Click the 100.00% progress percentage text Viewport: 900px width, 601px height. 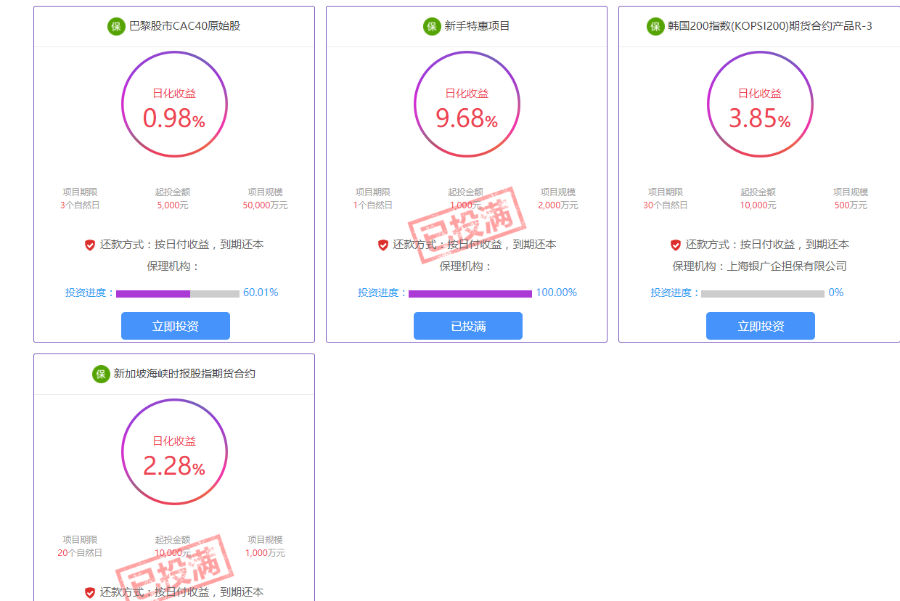click(556, 293)
